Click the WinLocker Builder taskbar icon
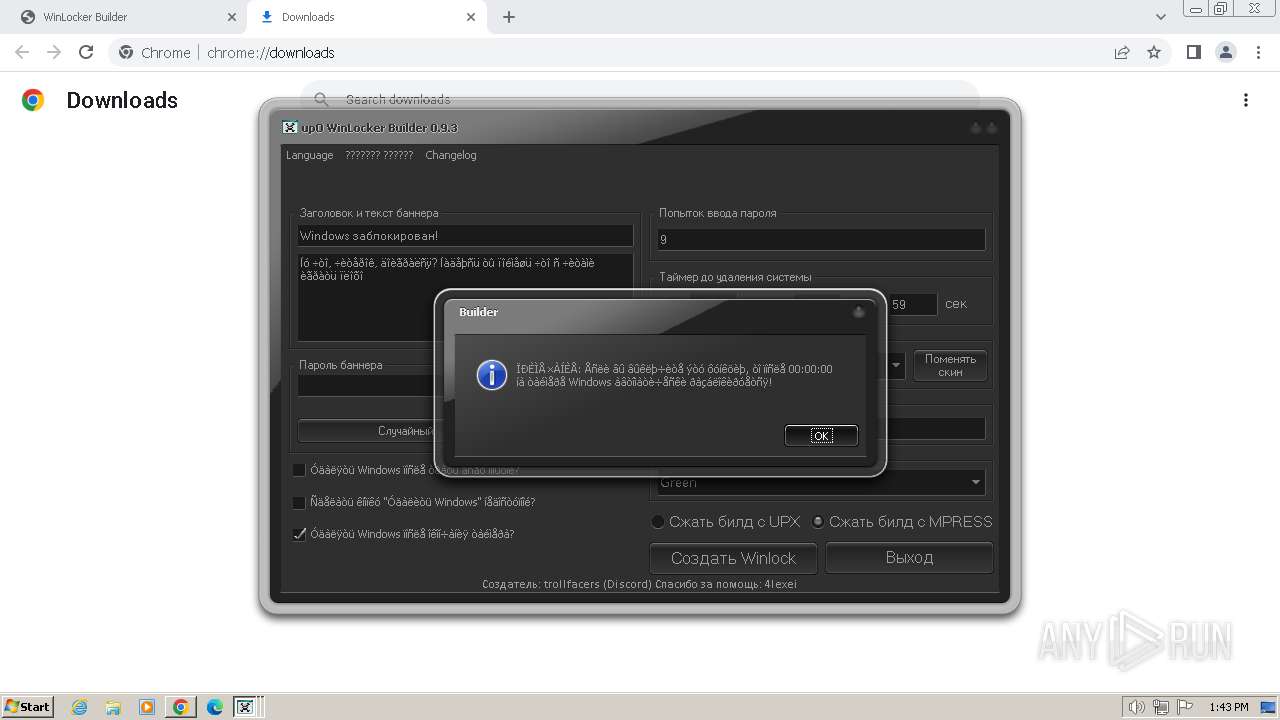The width and height of the screenshot is (1280, 720). click(x=245, y=707)
